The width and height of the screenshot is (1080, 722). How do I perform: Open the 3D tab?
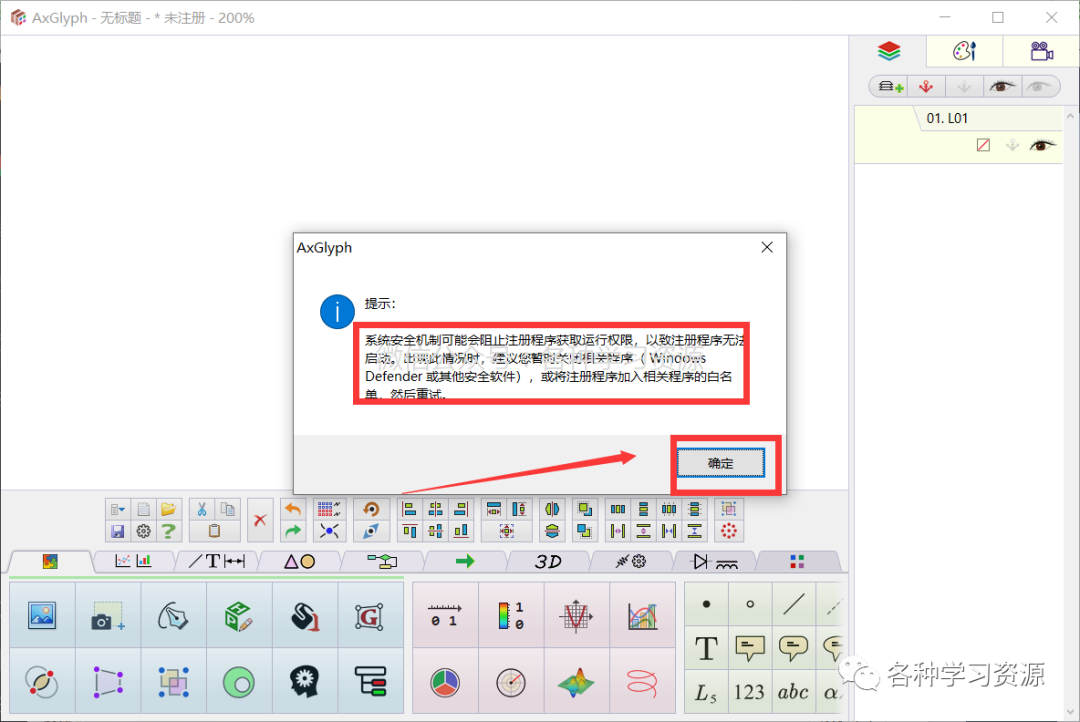tap(548, 561)
